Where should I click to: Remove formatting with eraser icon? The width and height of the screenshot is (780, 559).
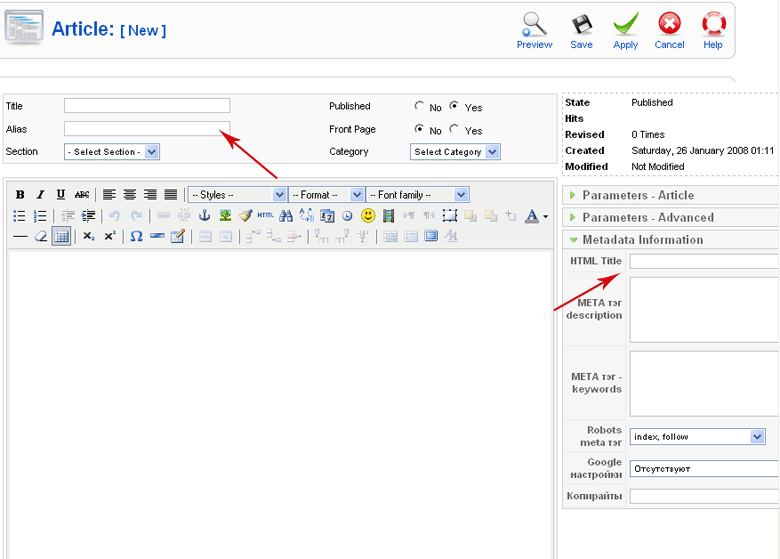point(41,237)
